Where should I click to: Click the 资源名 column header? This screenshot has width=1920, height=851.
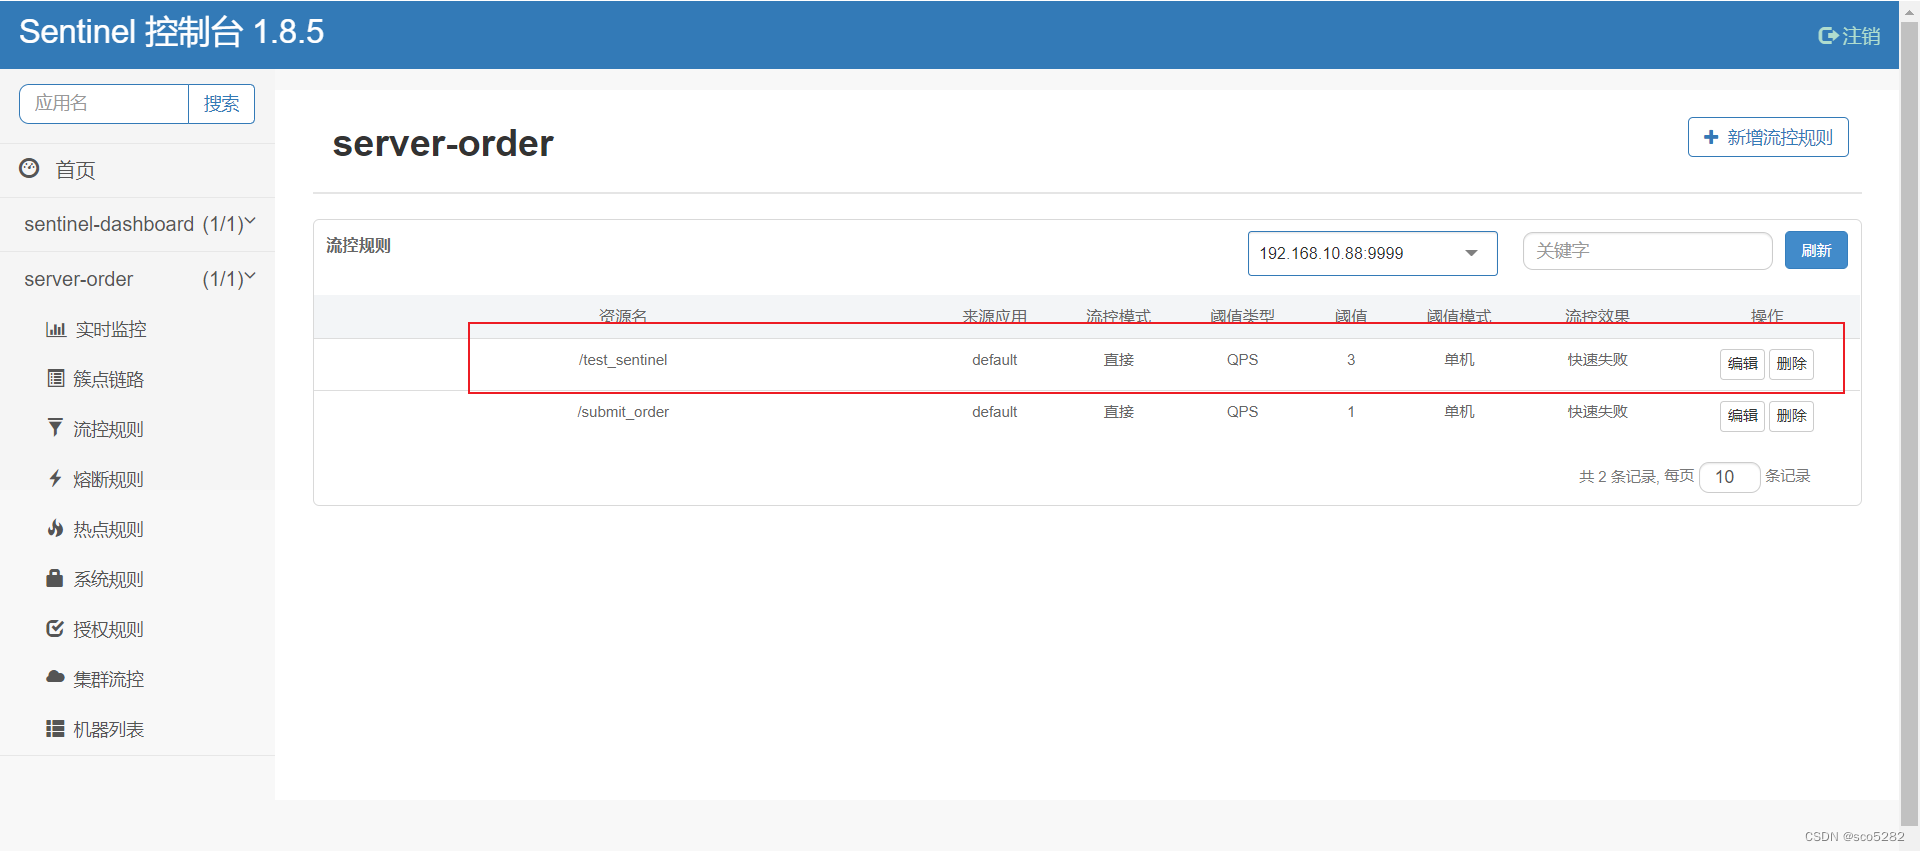pos(622,316)
